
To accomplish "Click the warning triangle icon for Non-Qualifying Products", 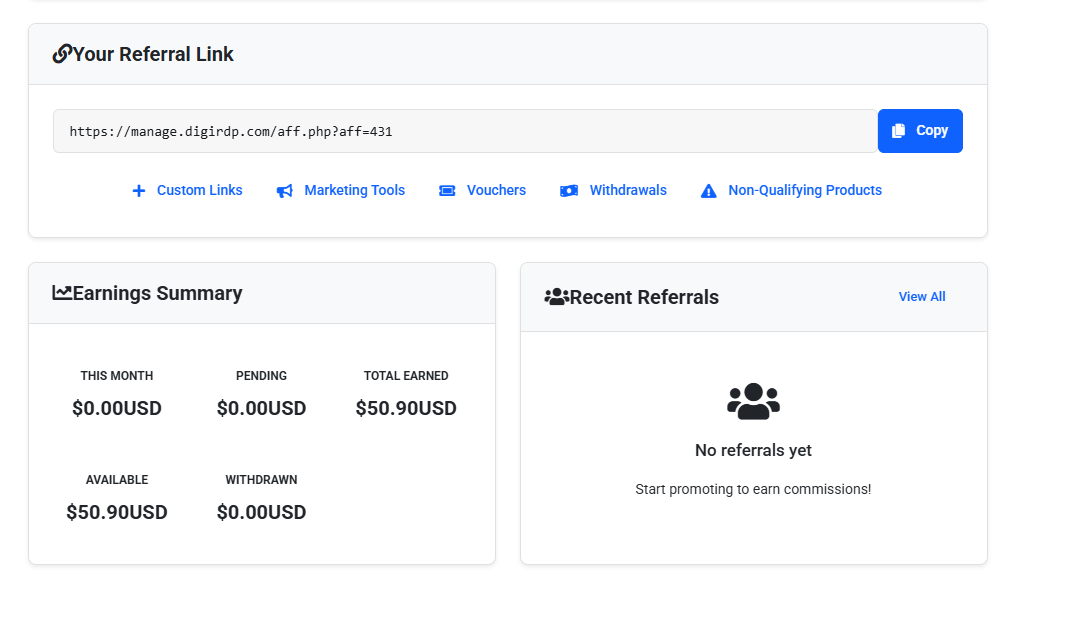I will tap(709, 191).
